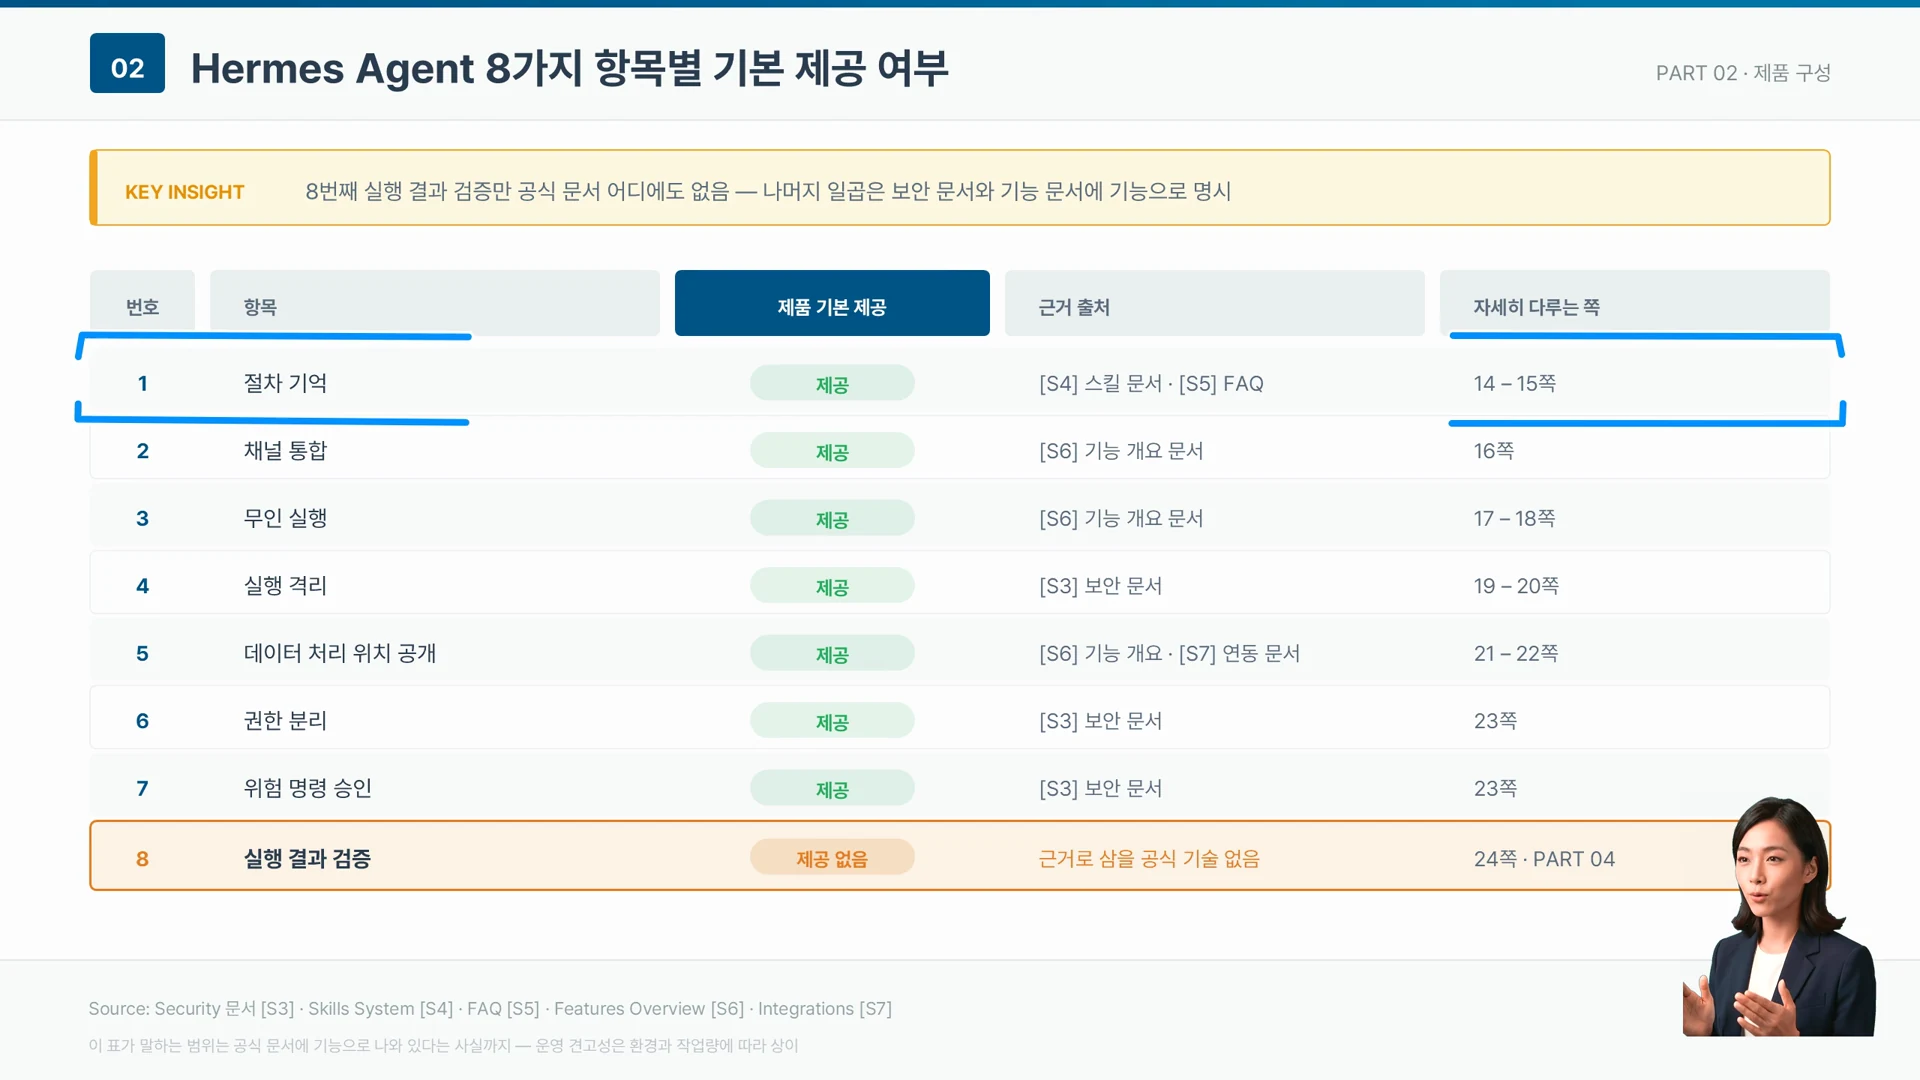
Task: Click the 제공 badge in 절차 기억 row
Action: point(832,384)
